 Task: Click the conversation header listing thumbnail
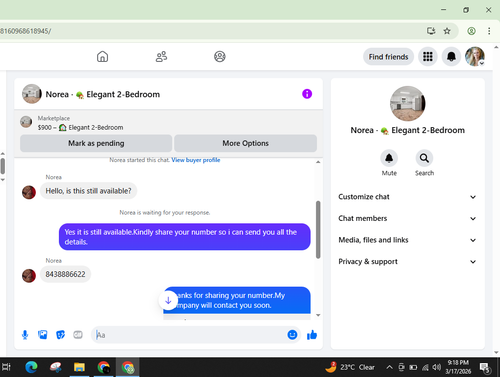pos(32,94)
